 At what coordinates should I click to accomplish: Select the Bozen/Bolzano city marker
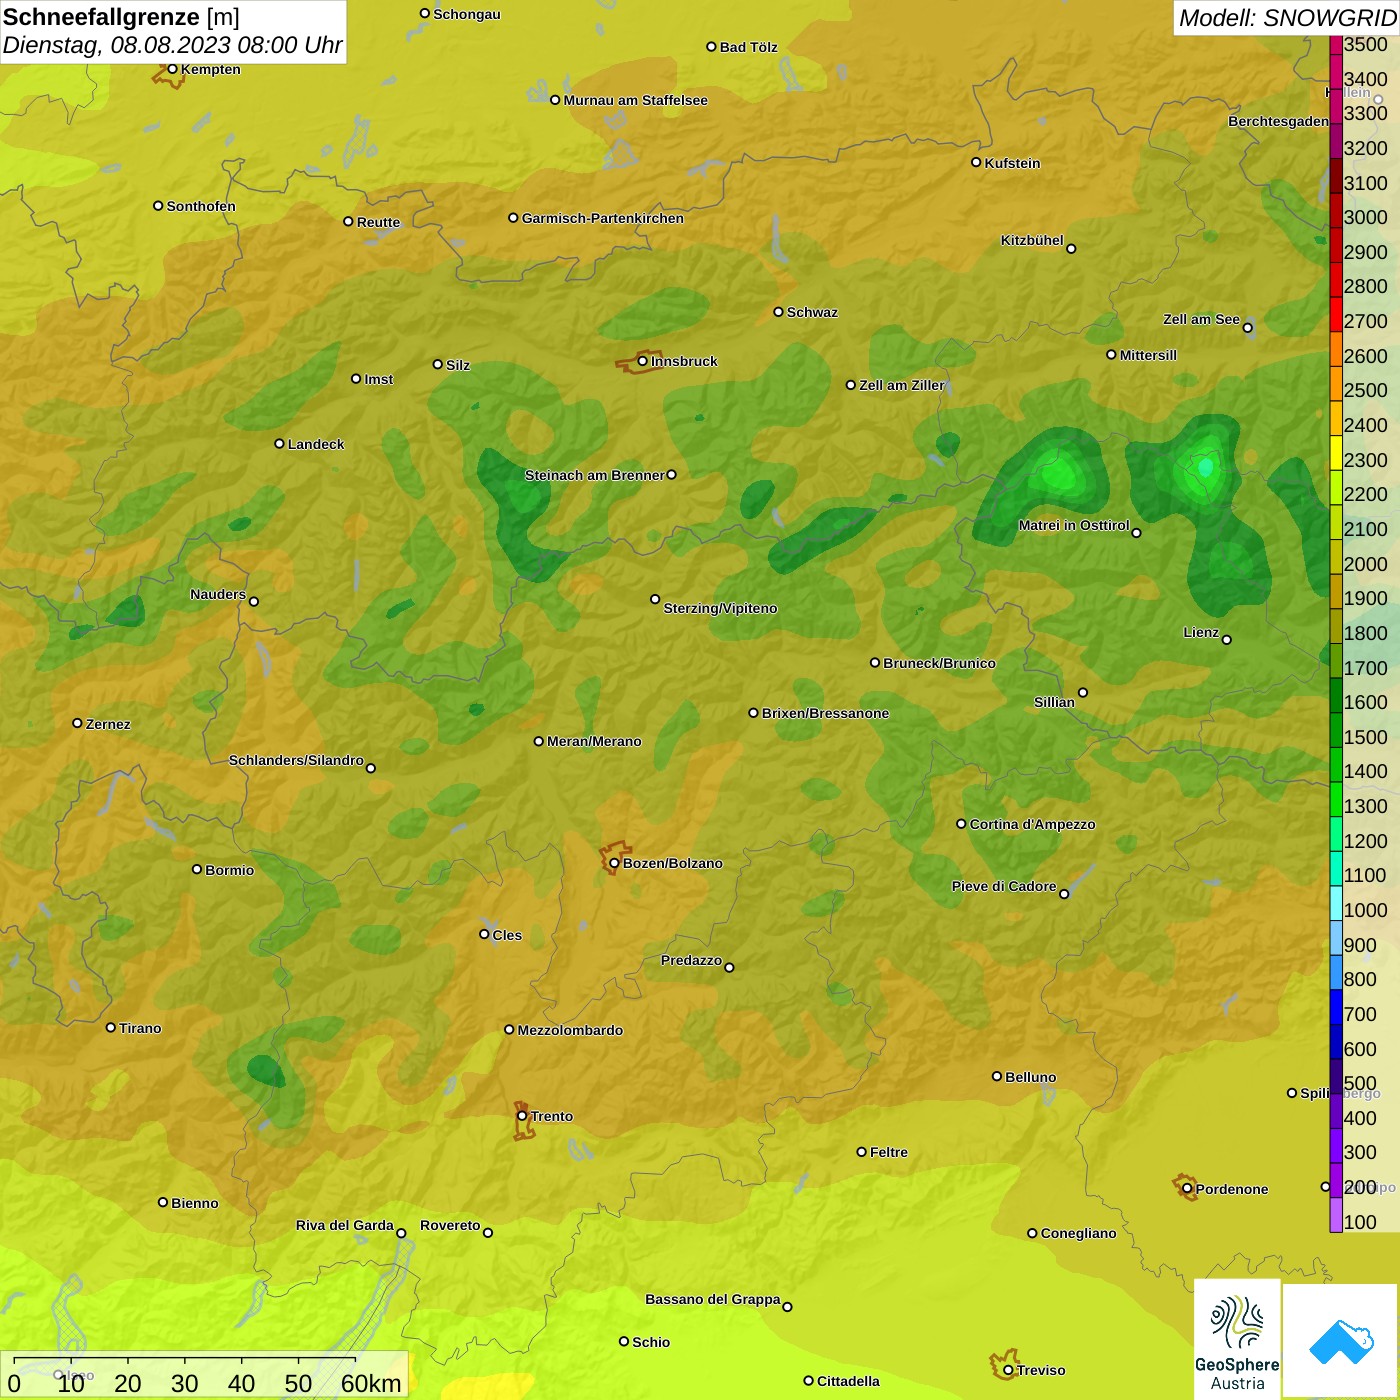click(x=614, y=863)
